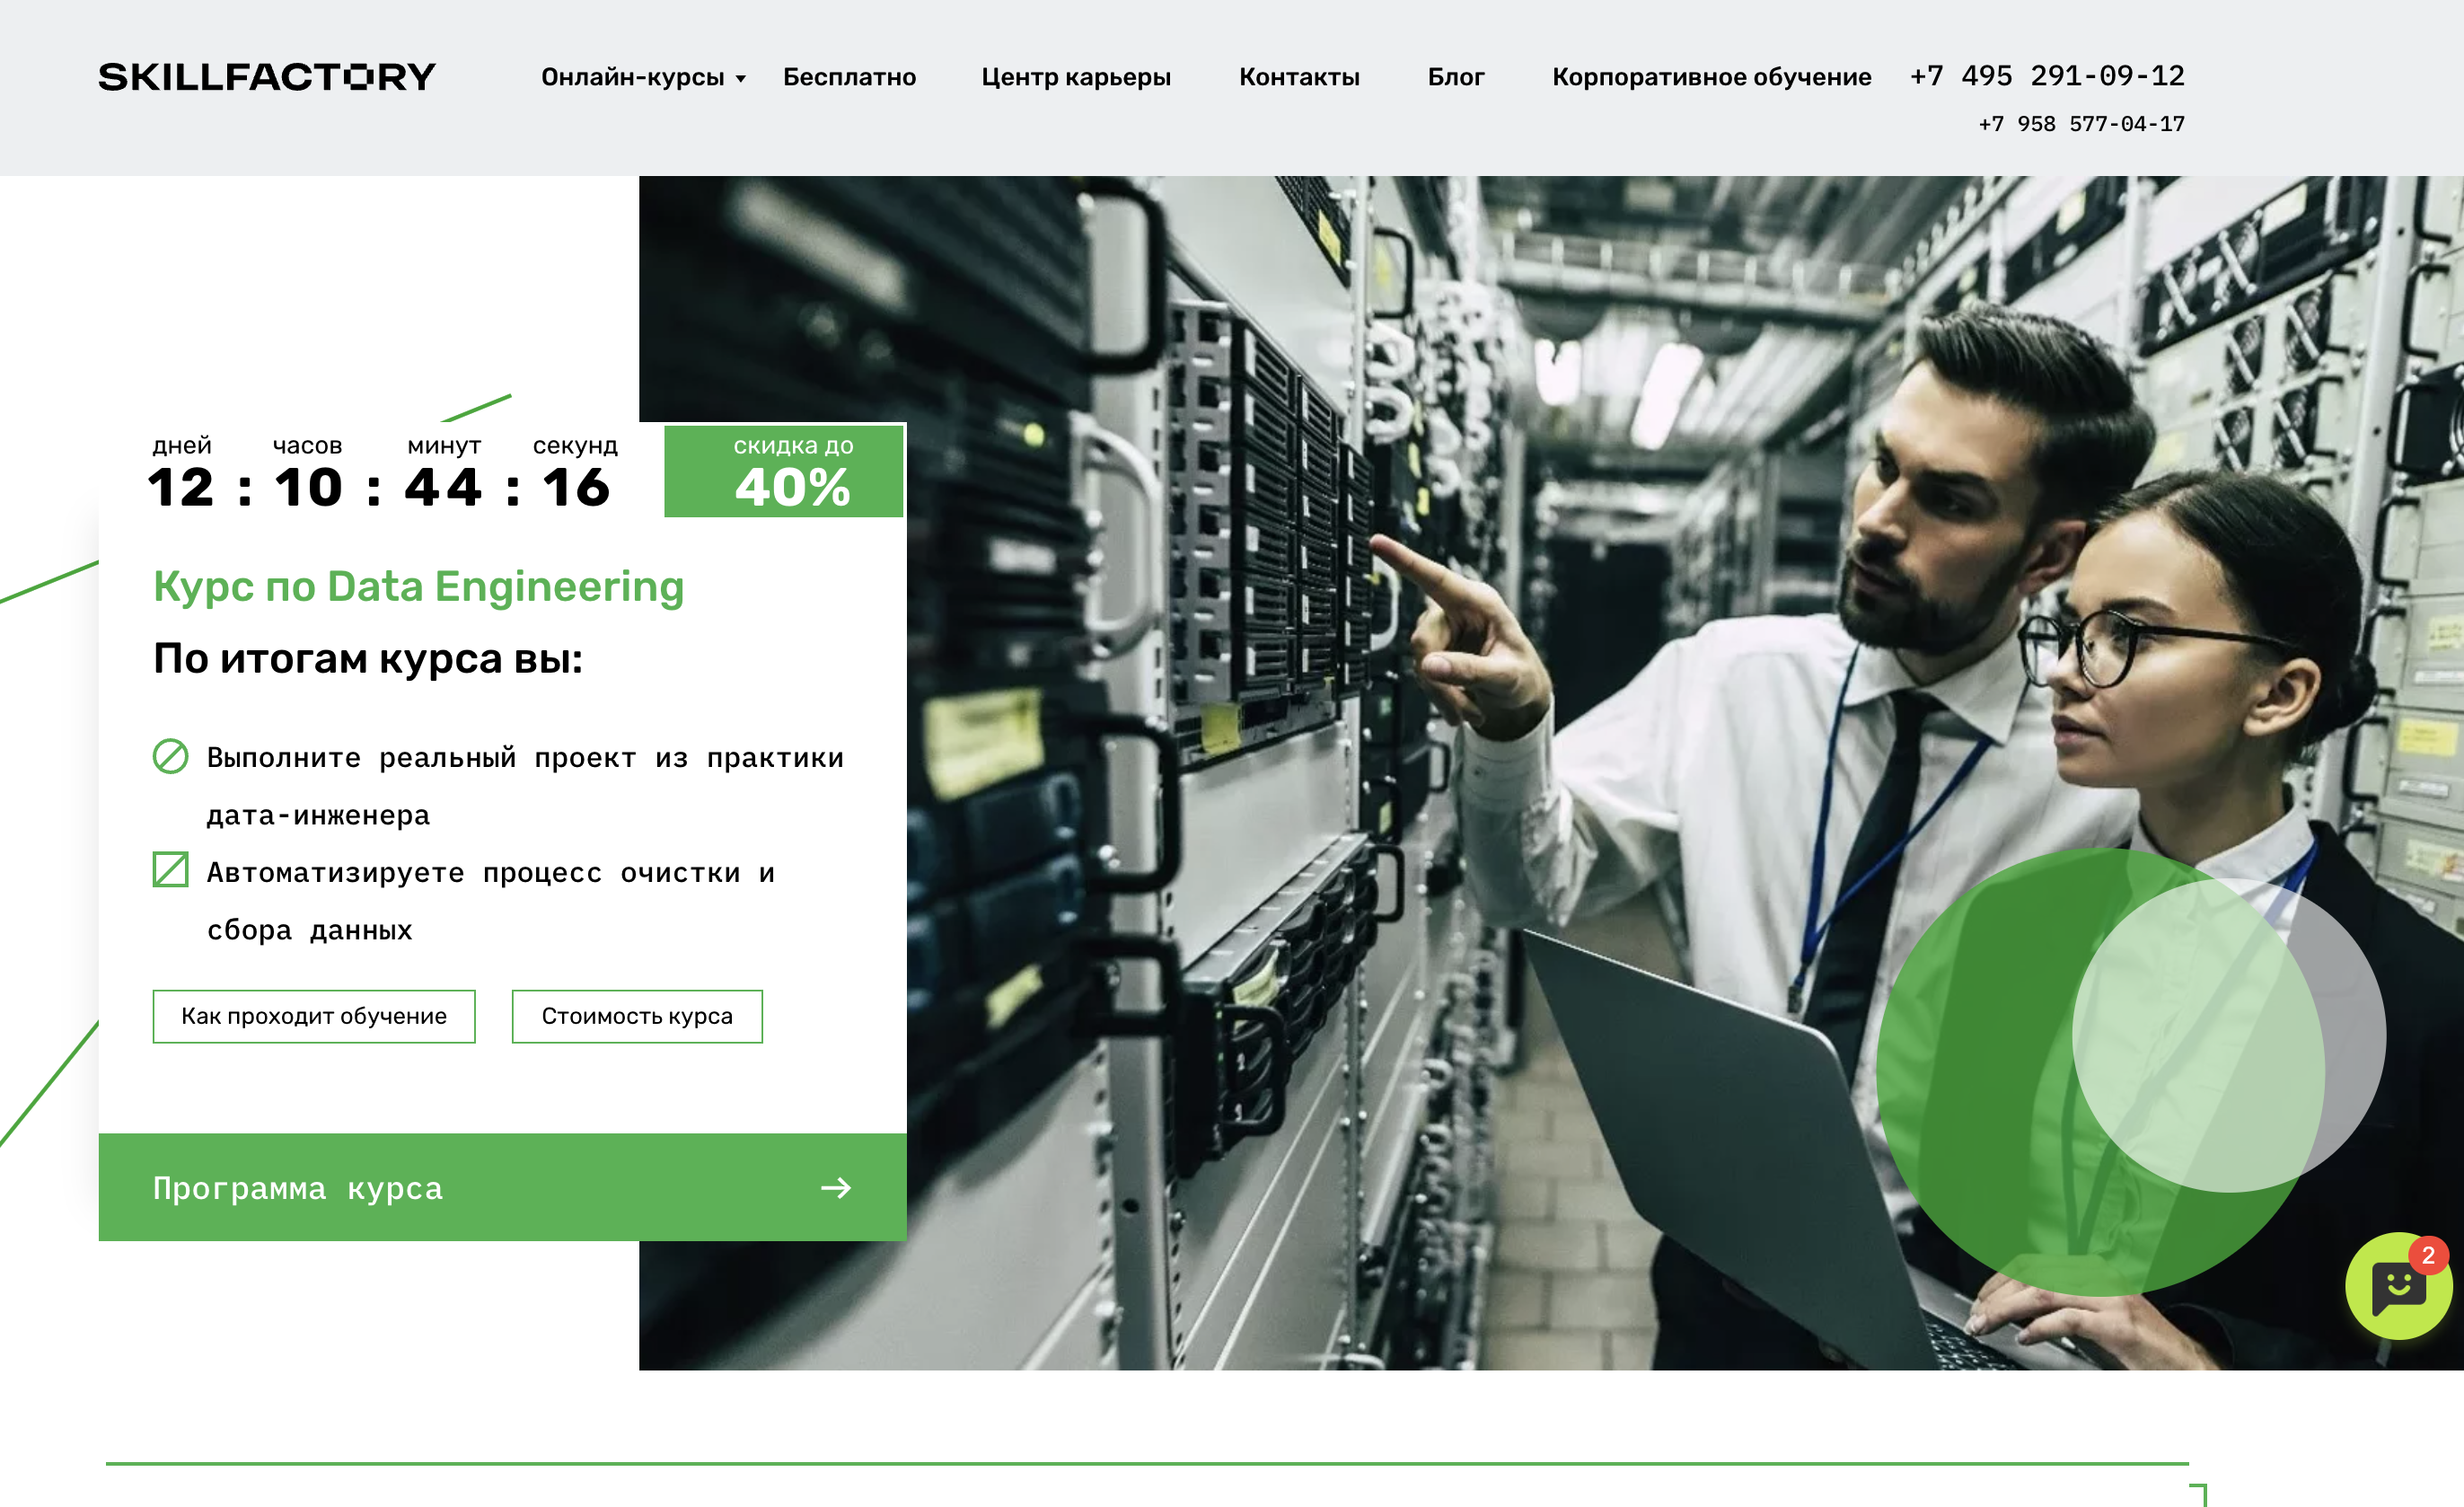Image resolution: width=2464 pixels, height=1507 pixels.
Task: Click the SkillFactory logo
Action: pyautogui.click(x=267, y=77)
